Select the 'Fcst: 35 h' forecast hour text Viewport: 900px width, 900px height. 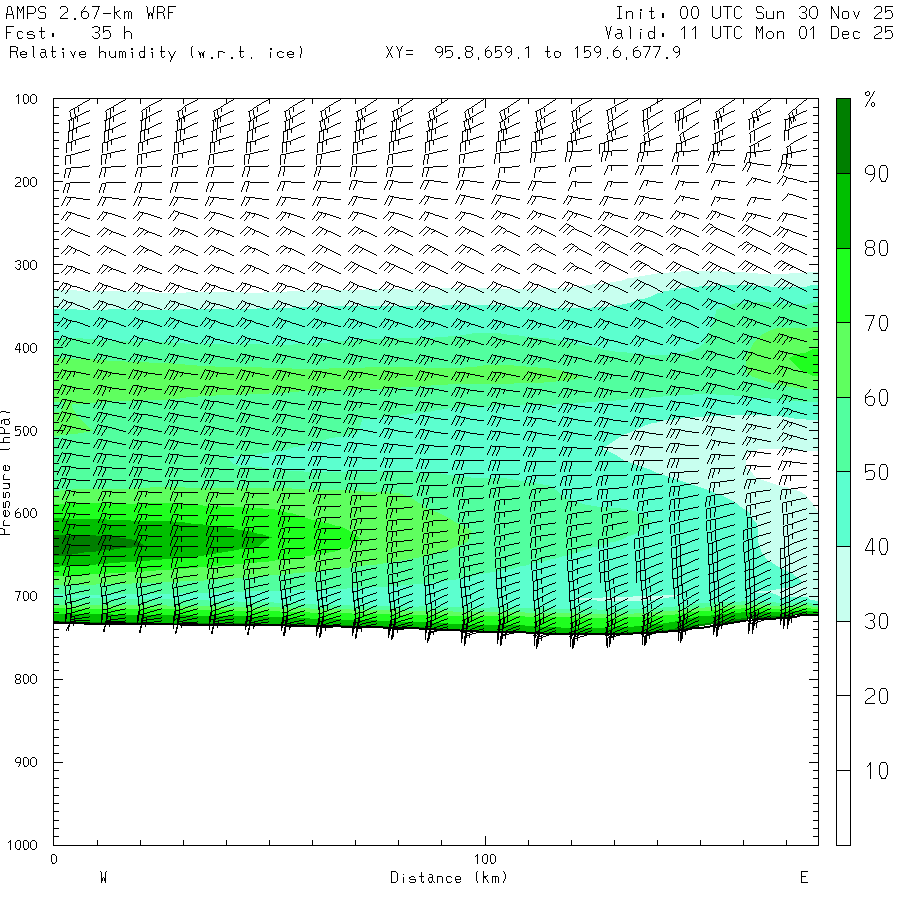pos(69,33)
